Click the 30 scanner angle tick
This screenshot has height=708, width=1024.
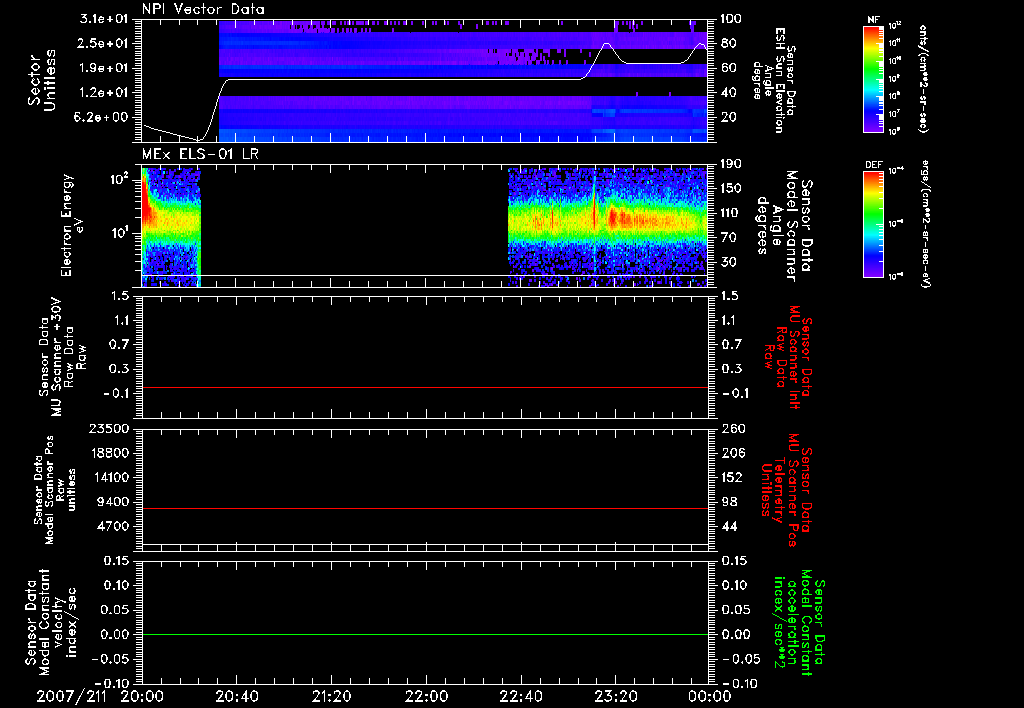728,262
